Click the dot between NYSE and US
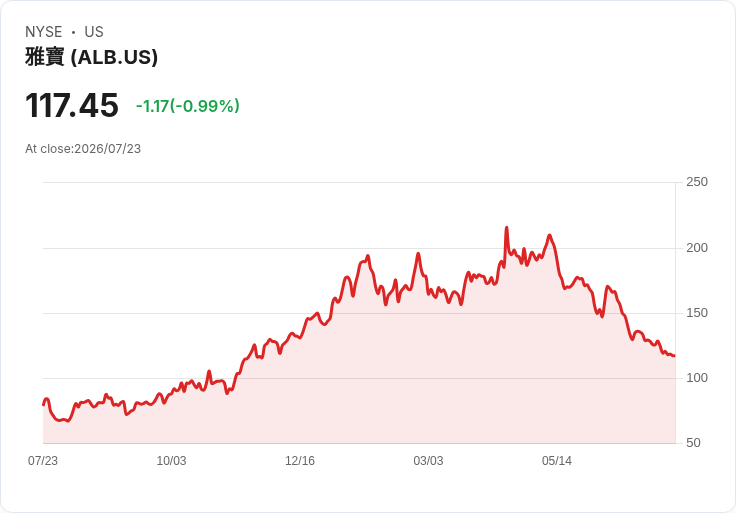The height and width of the screenshot is (513, 736). (x=73, y=32)
